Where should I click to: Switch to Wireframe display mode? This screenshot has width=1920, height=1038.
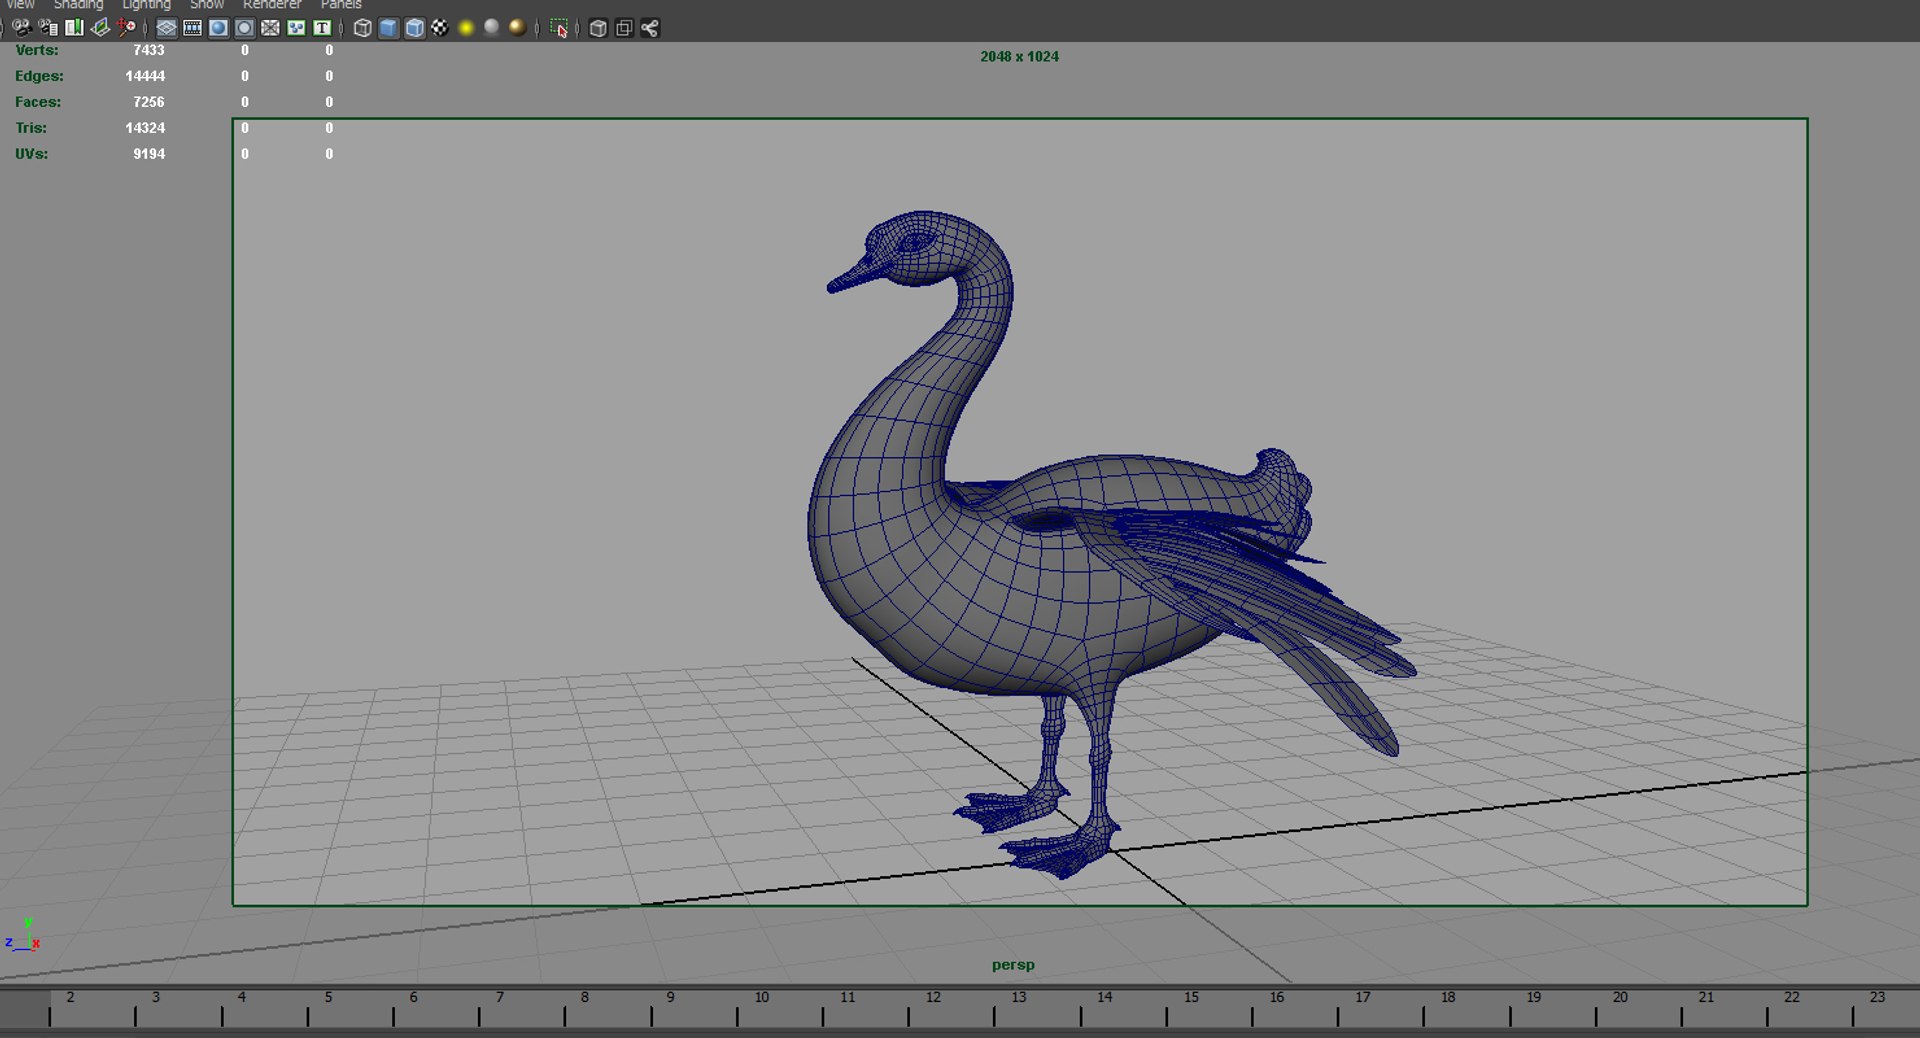(x=363, y=28)
